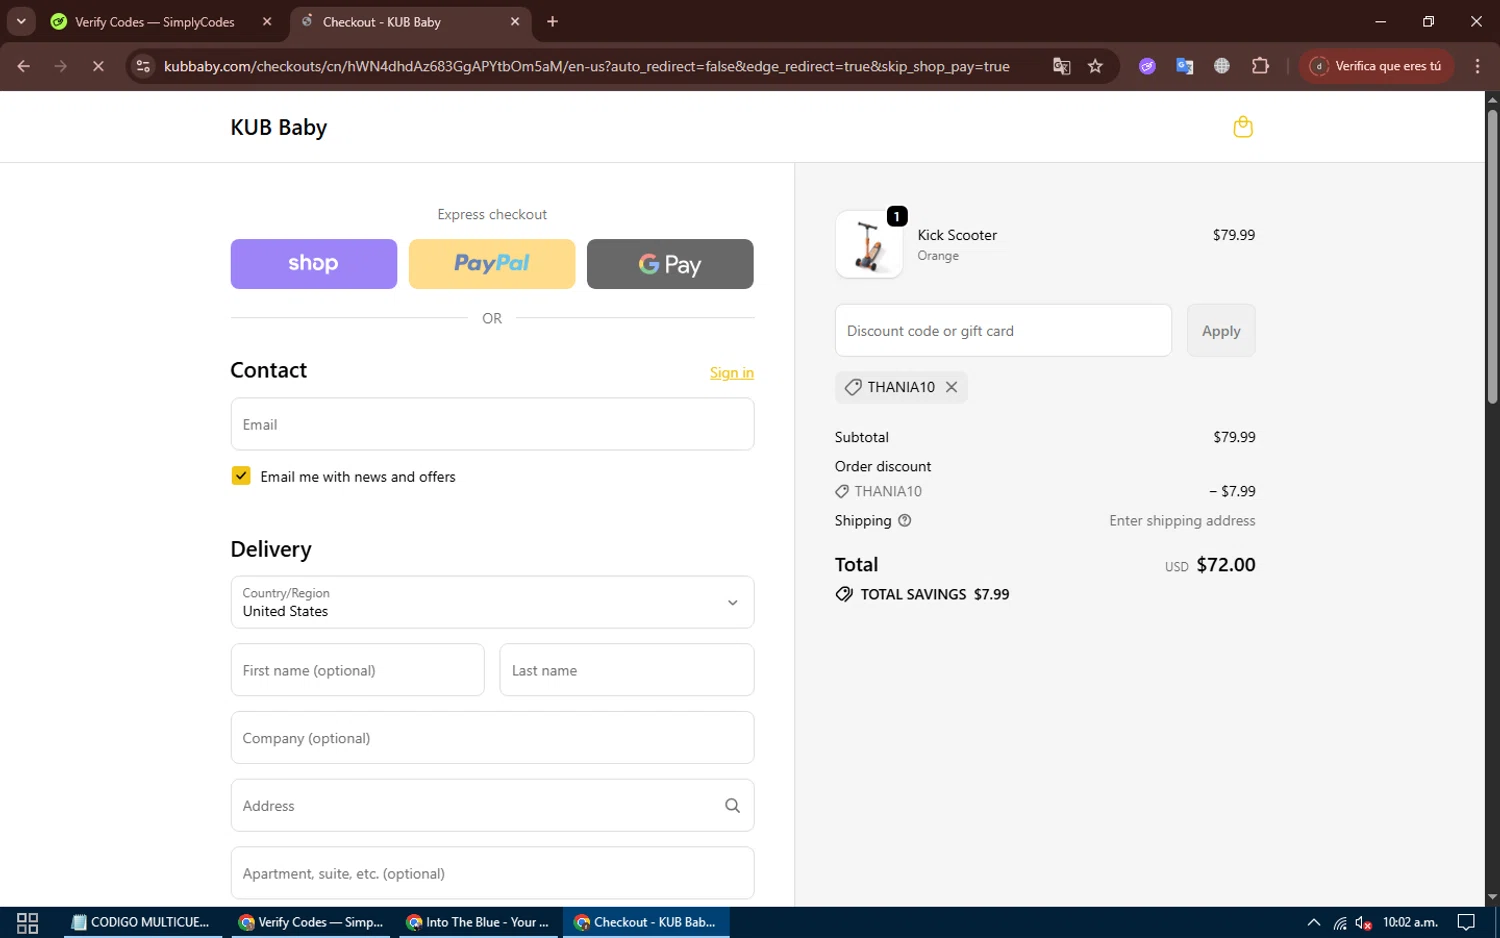This screenshot has height=938, width=1500.
Task: Click the muted volume tray icon
Action: tap(1363, 923)
